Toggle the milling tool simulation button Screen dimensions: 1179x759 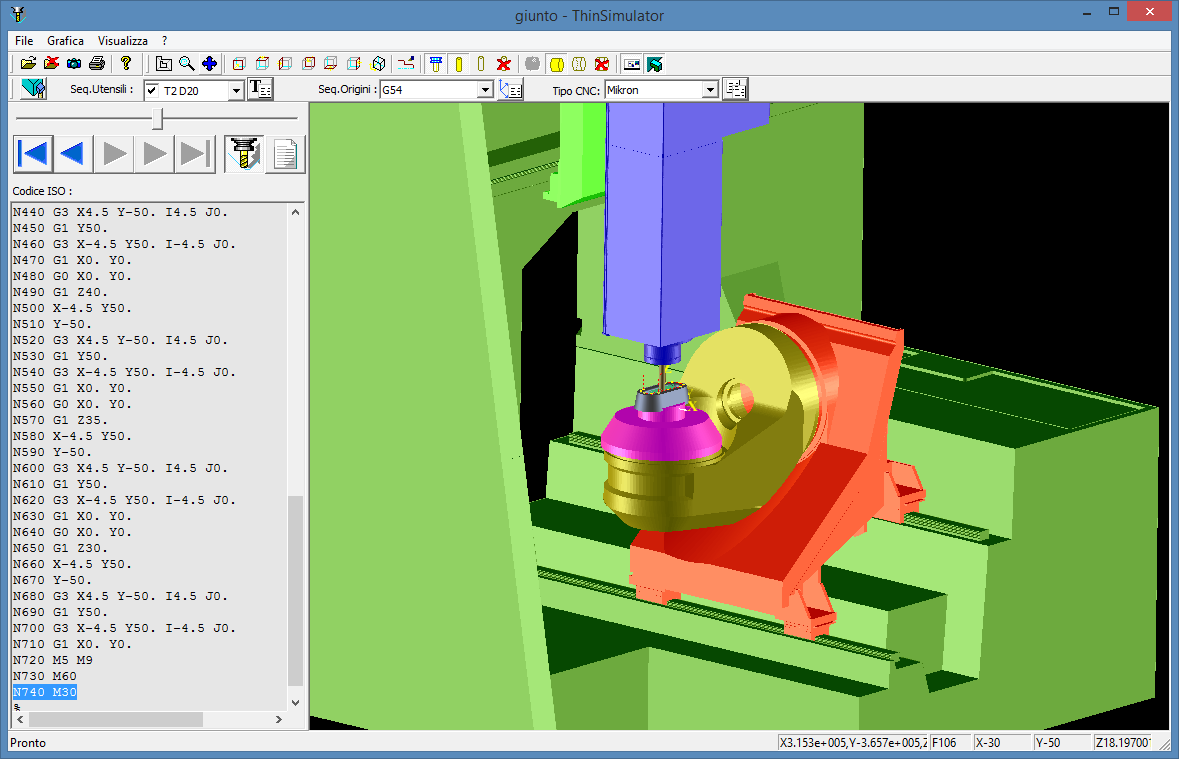tap(244, 154)
